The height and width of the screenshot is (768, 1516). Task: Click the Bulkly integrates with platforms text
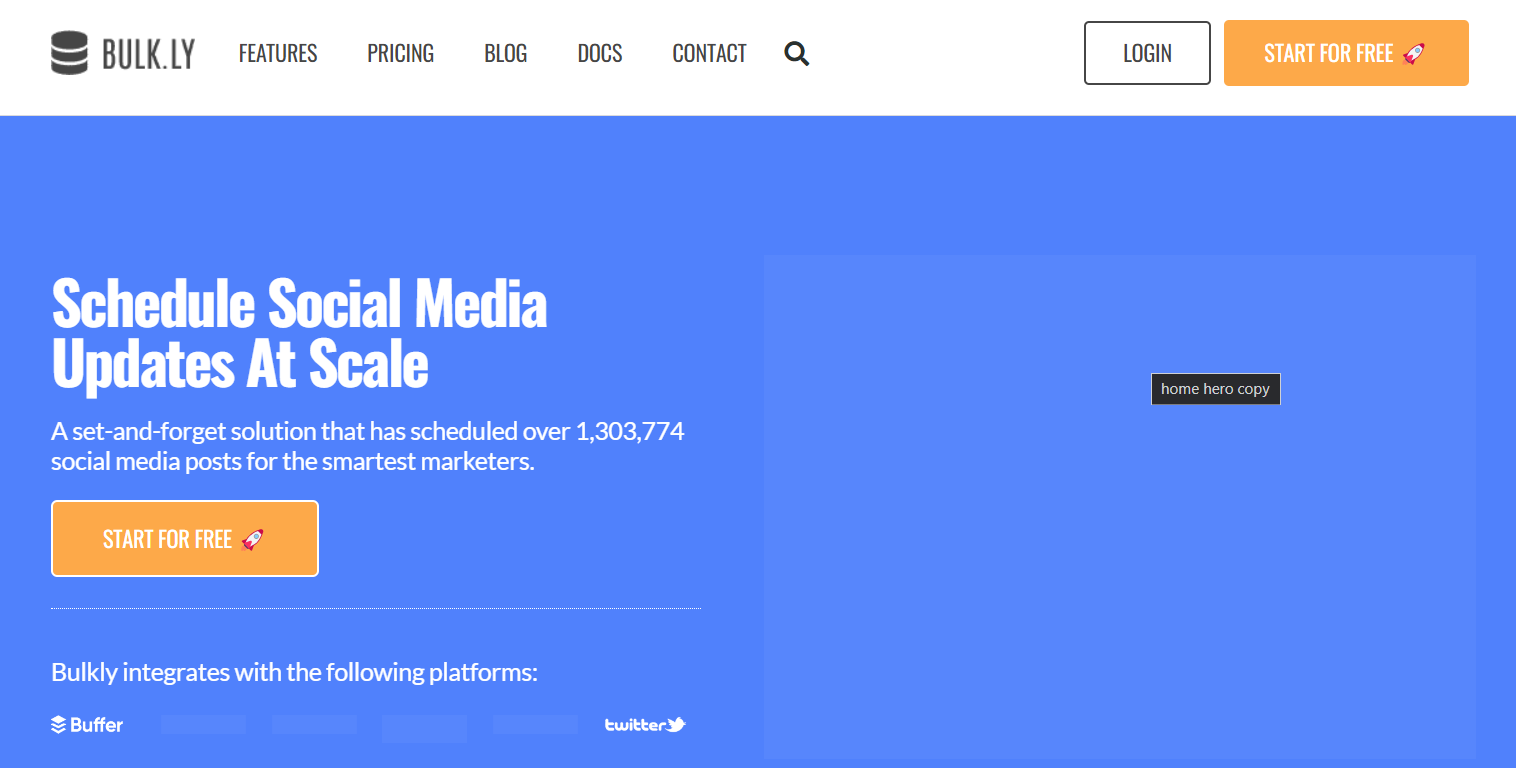(x=295, y=672)
